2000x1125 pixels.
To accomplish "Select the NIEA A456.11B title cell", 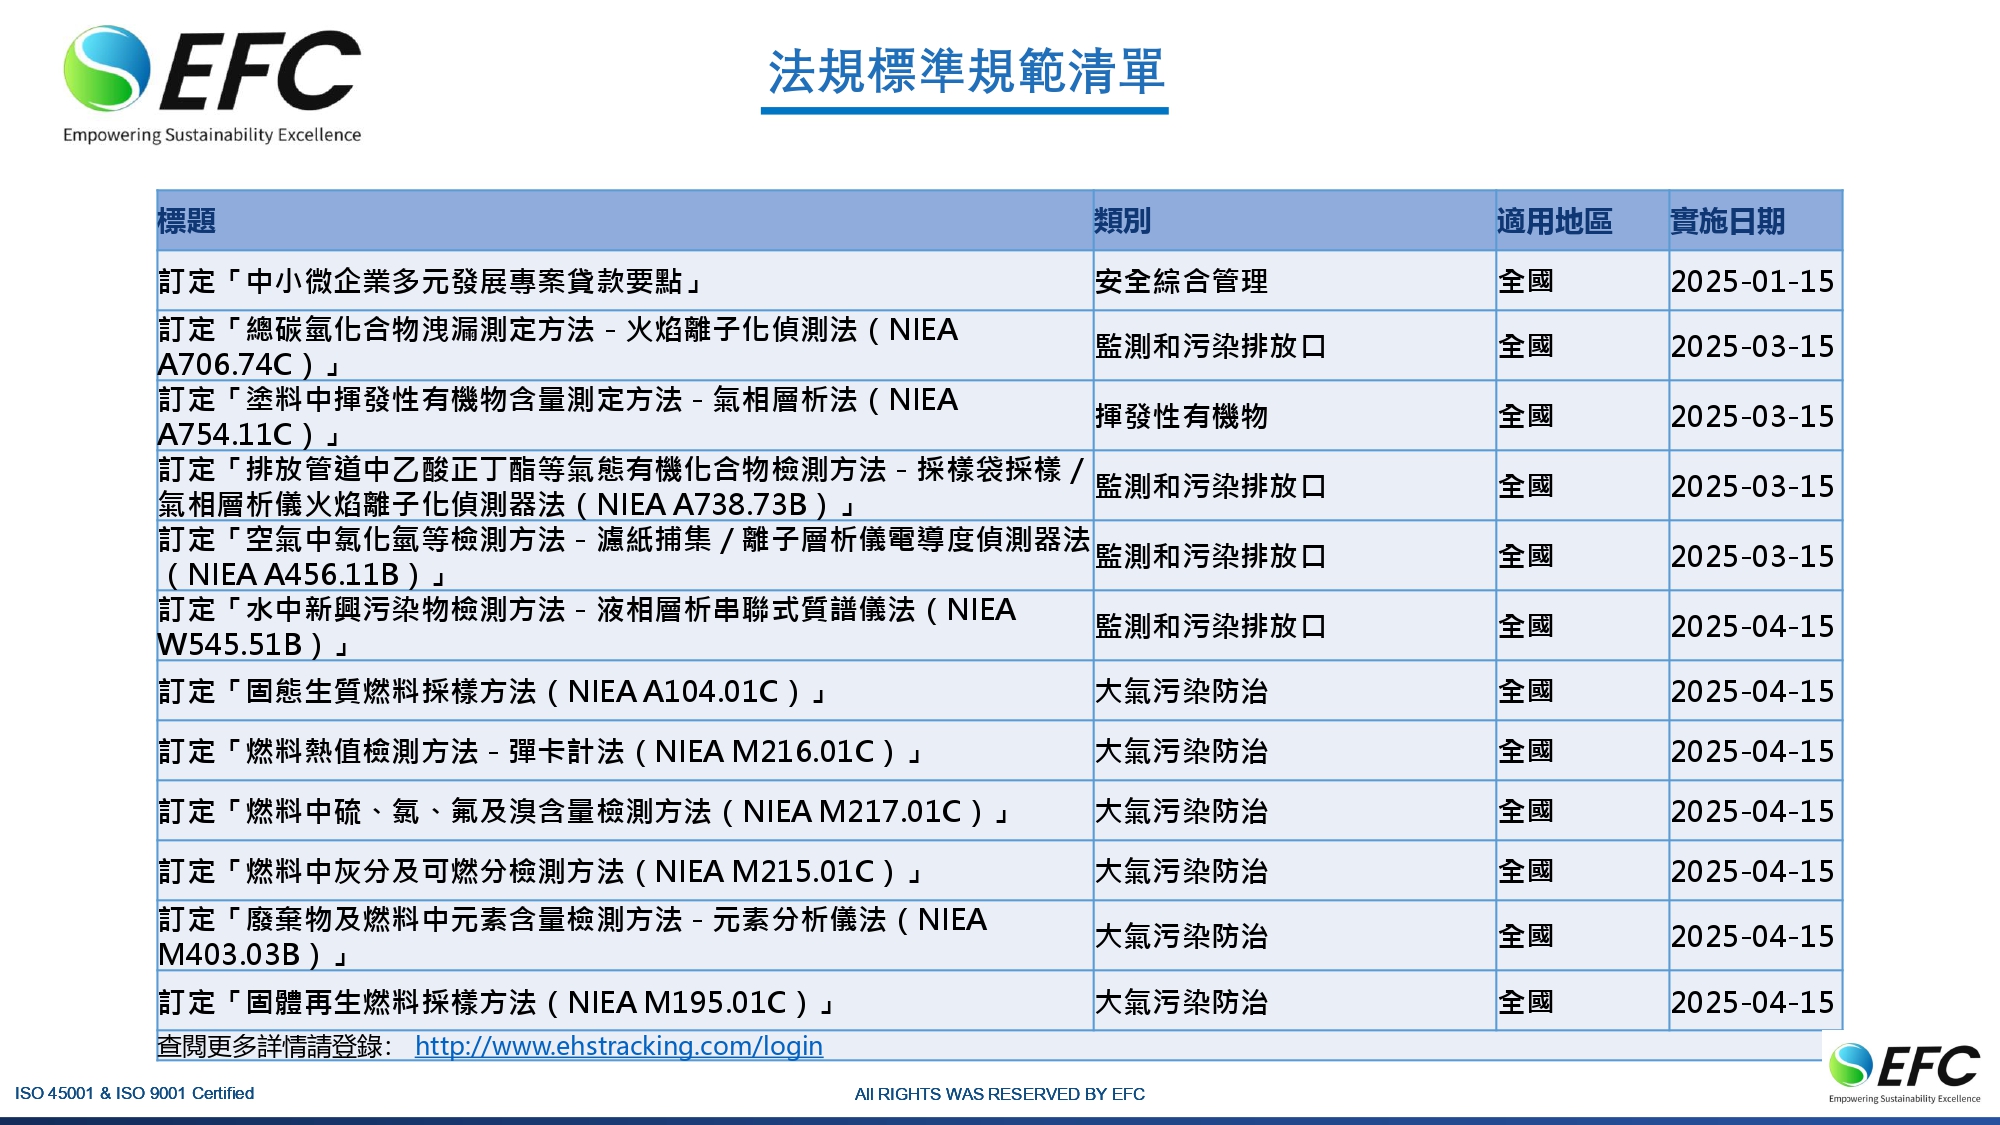I will 625,556.
